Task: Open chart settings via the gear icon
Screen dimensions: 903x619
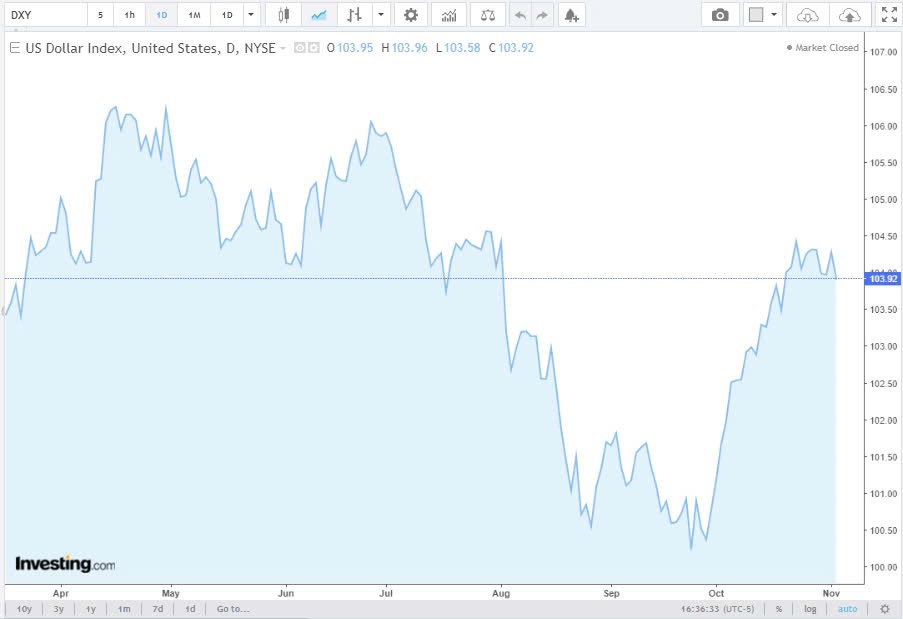Action: click(x=410, y=14)
